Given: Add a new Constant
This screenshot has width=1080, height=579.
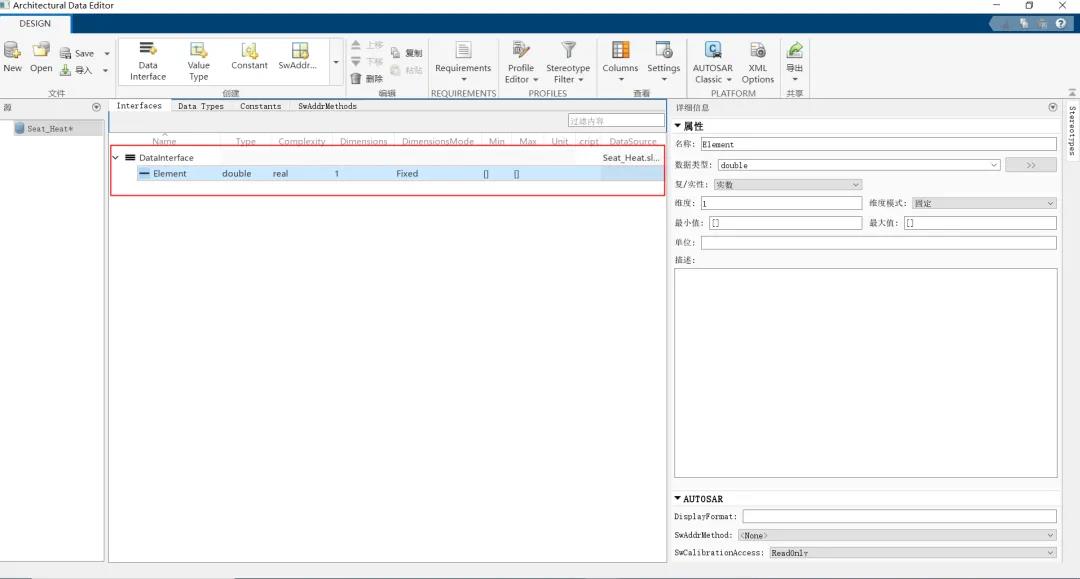Looking at the screenshot, I should tap(249, 56).
